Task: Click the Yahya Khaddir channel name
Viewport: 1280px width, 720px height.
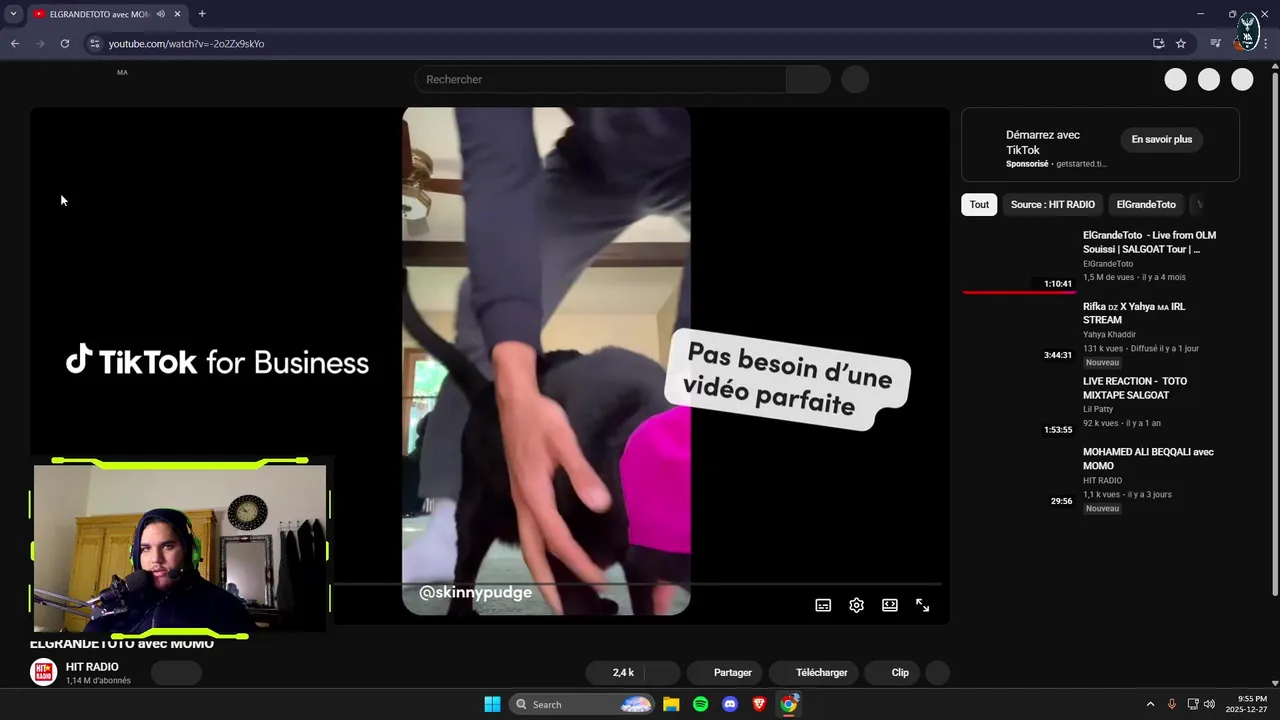Action: click(x=1109, y=335)
